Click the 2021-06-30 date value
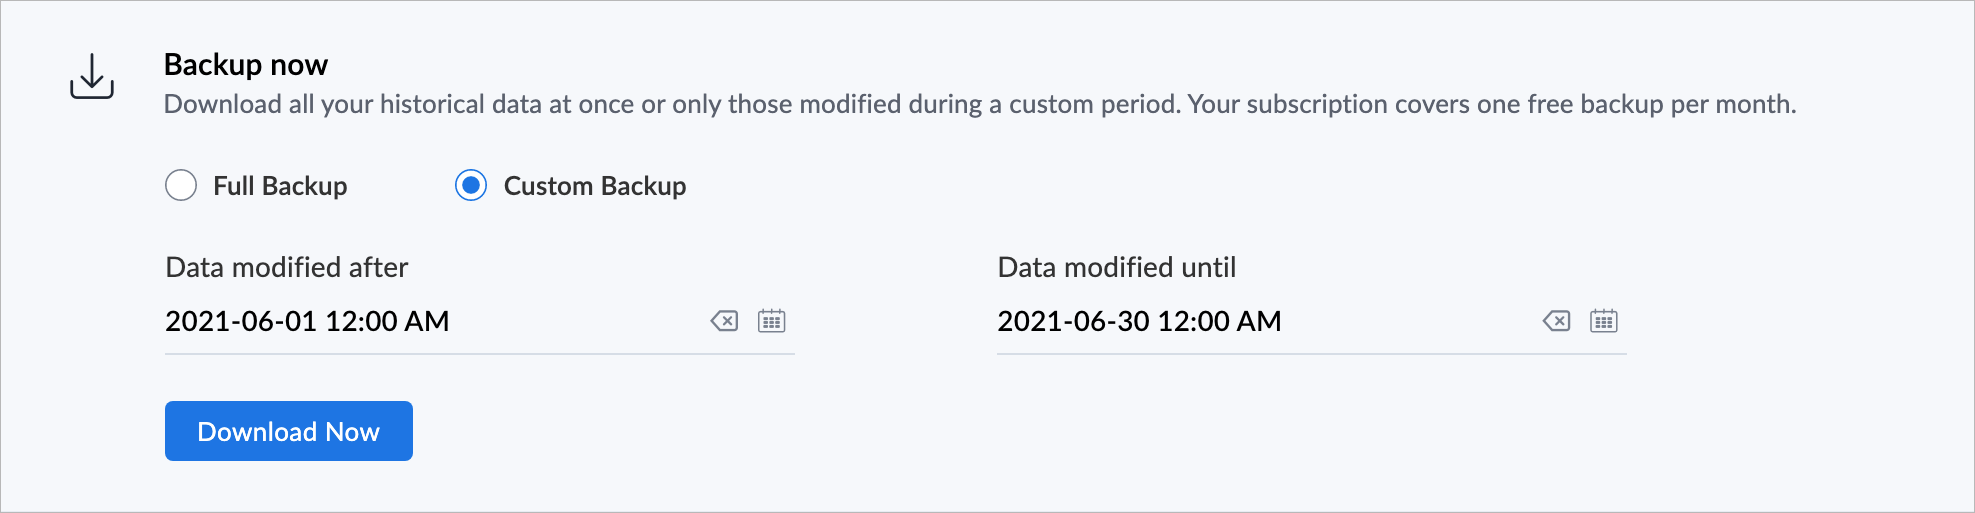The height and width of the screenshot is (513, 1975). pos(1073,321)
